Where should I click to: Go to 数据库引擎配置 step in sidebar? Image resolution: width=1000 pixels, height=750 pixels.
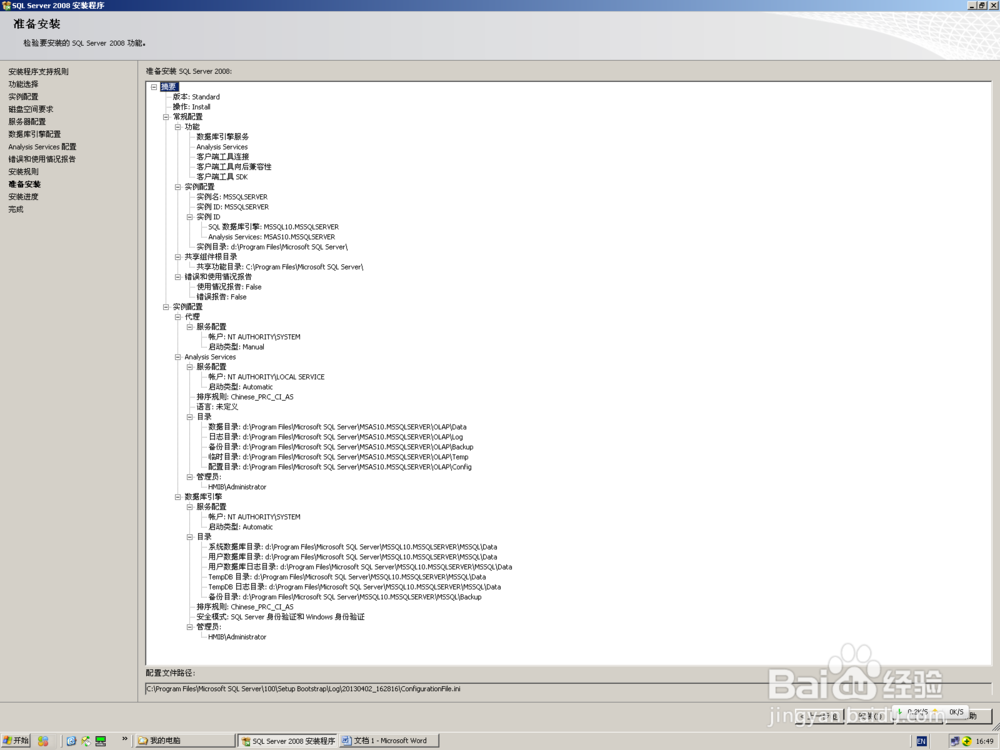(x=34, y=135)
